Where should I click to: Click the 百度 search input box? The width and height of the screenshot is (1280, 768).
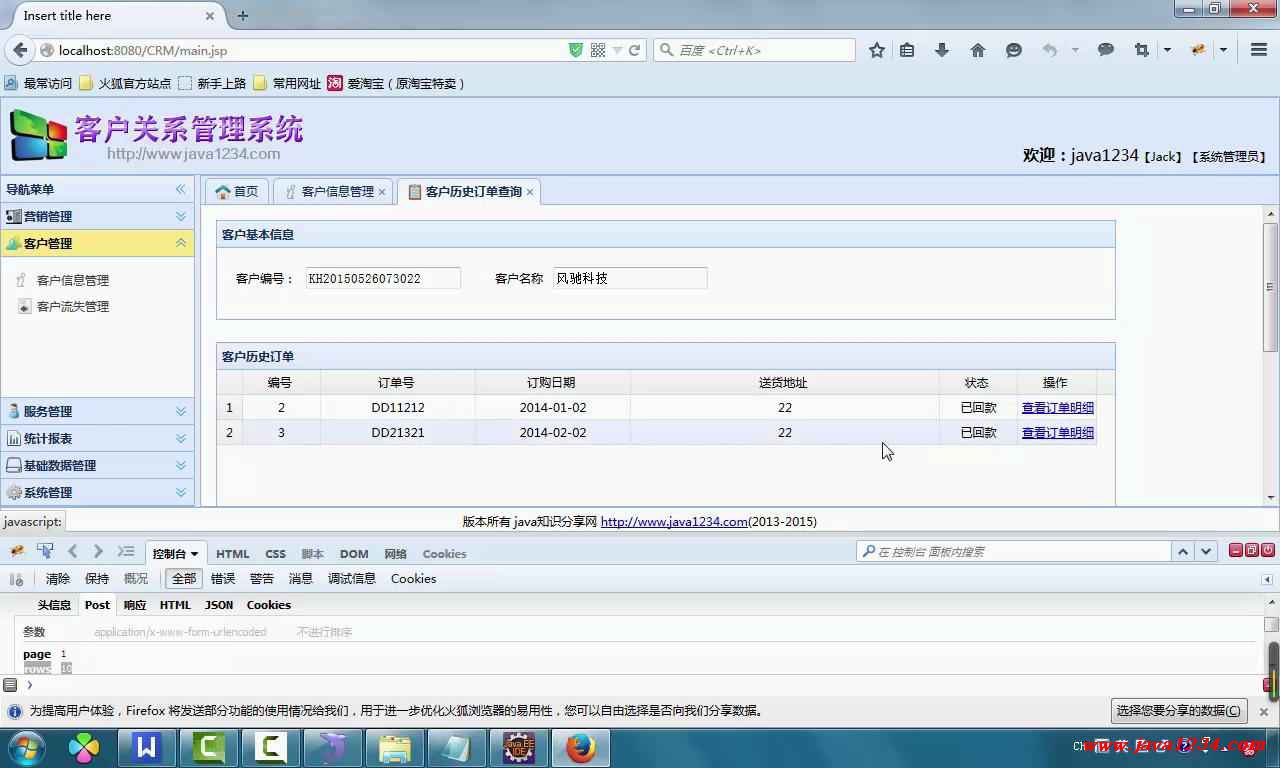(760, 50)
